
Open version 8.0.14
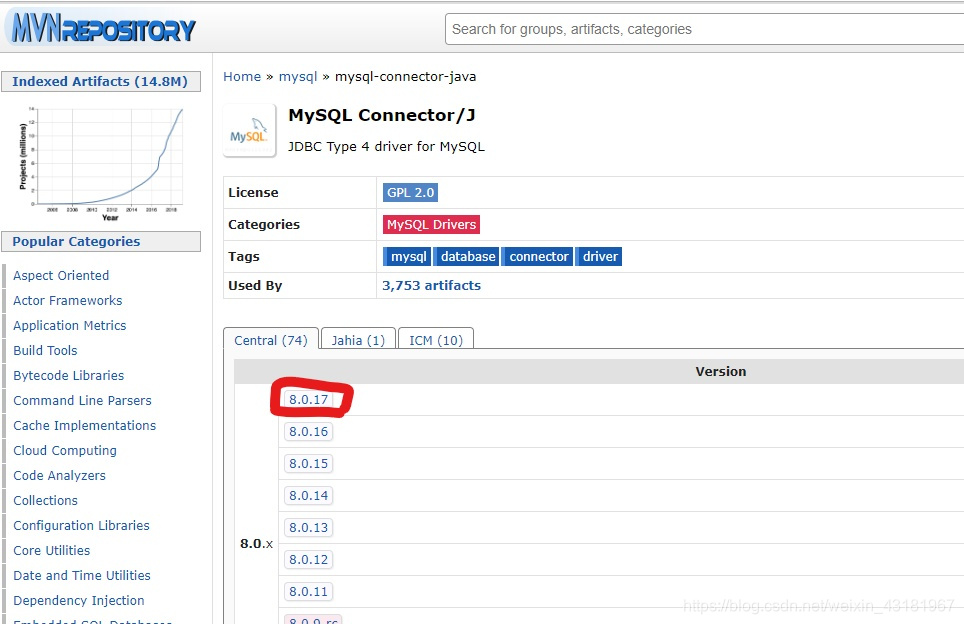[309, 496]
